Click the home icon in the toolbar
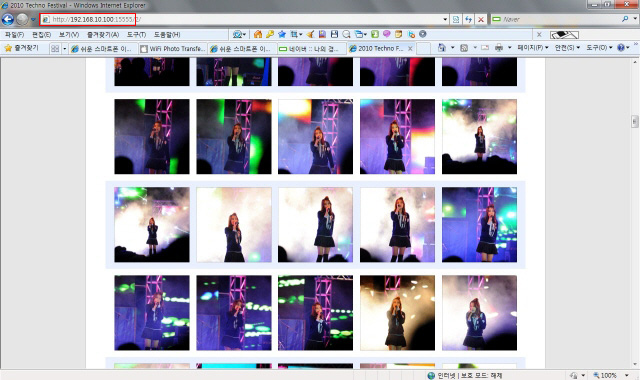 (258, 34)
